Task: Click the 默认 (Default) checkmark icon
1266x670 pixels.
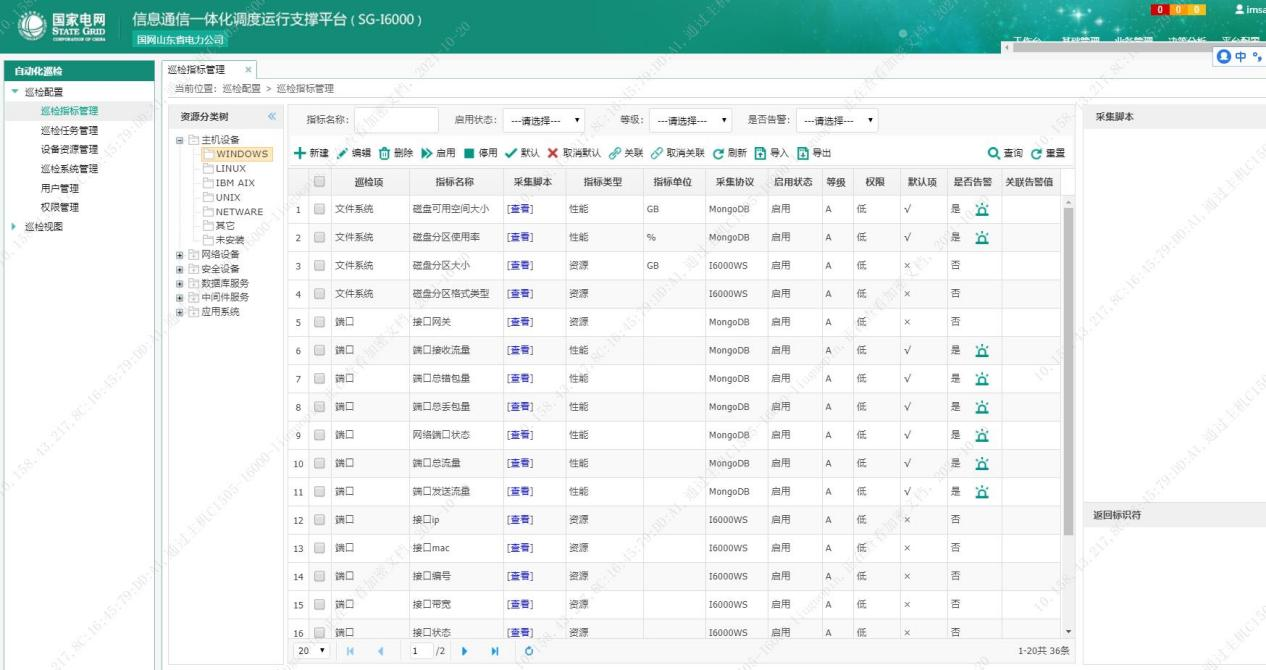Action: point(510,153)
